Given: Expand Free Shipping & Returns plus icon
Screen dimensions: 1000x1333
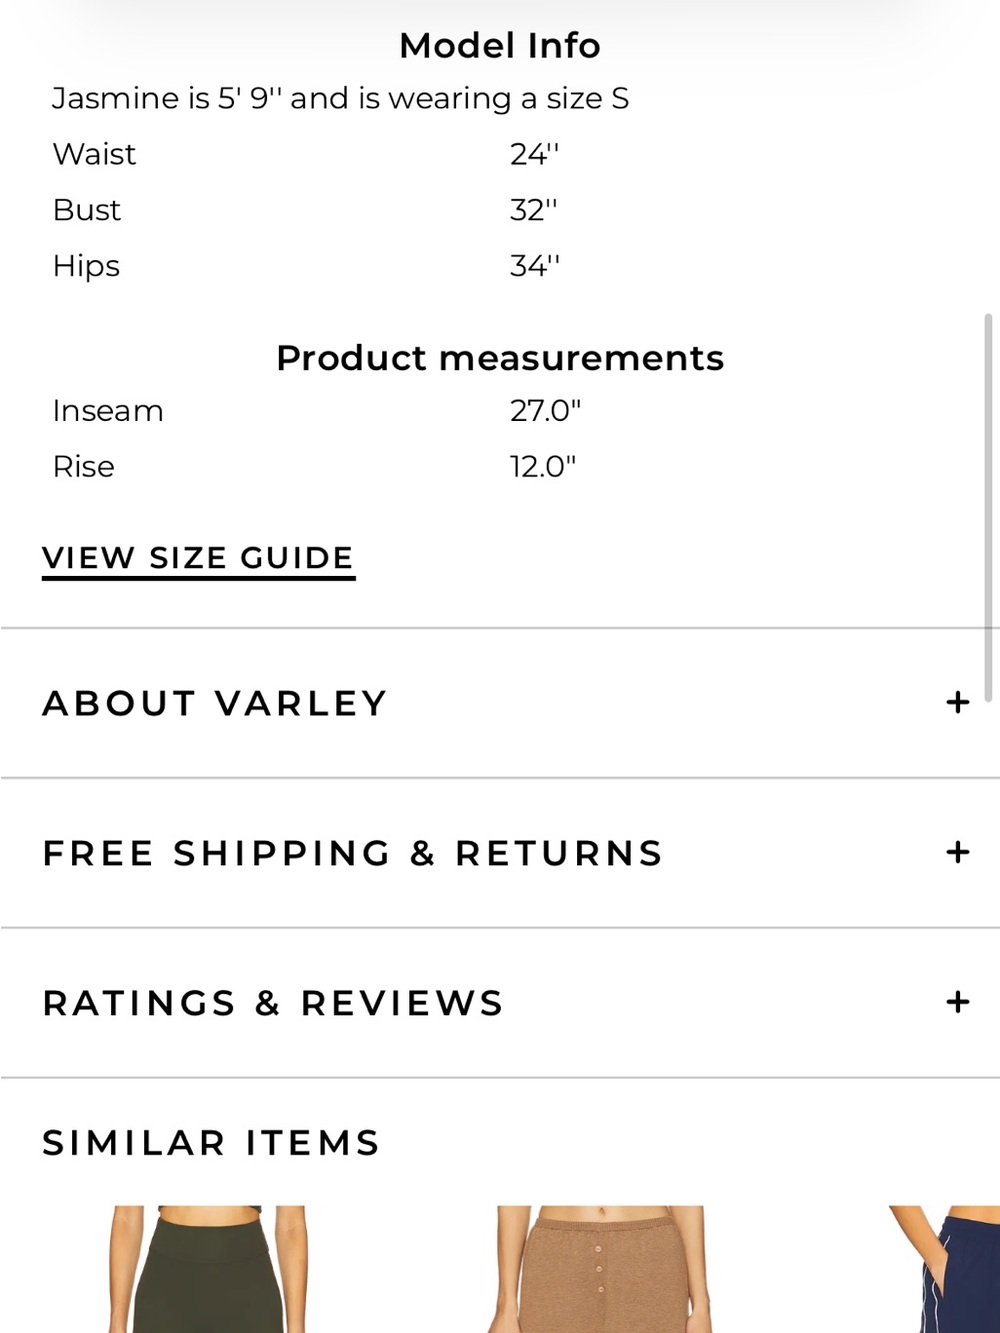Looking at the screenshot, I should (957, 852).
